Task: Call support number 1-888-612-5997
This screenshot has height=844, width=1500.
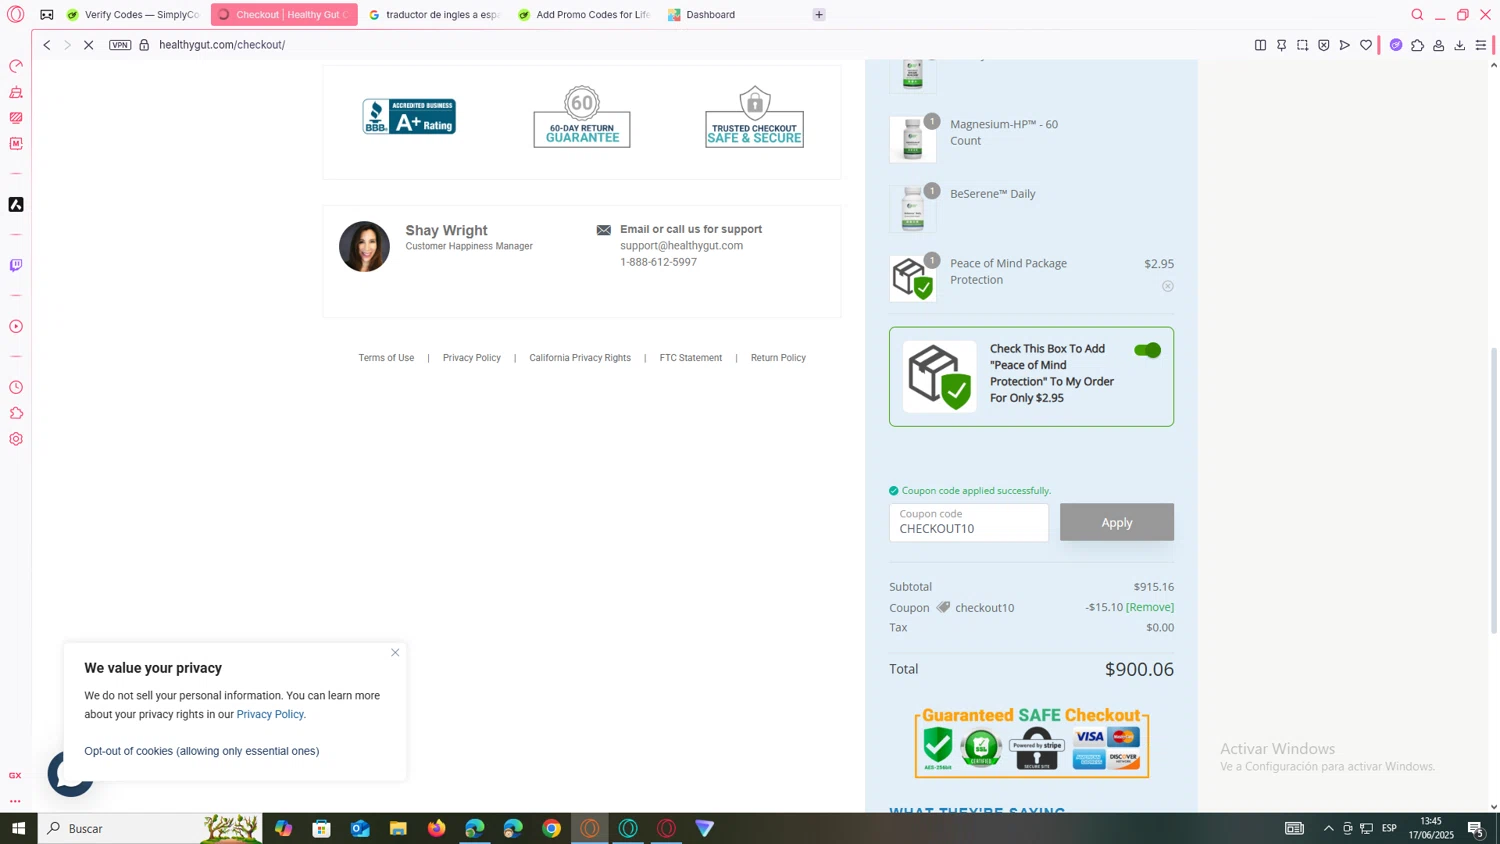Action: (658, 262)
